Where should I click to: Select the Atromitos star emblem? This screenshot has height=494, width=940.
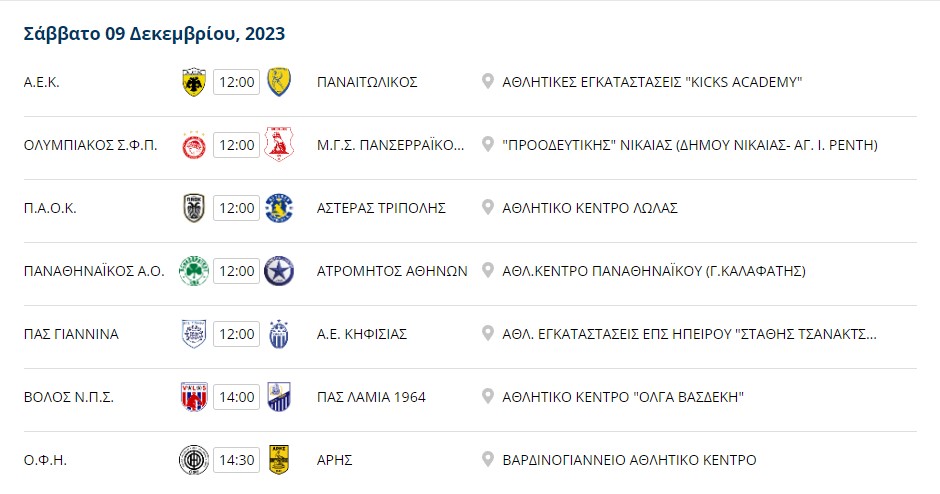pos(279,271)
